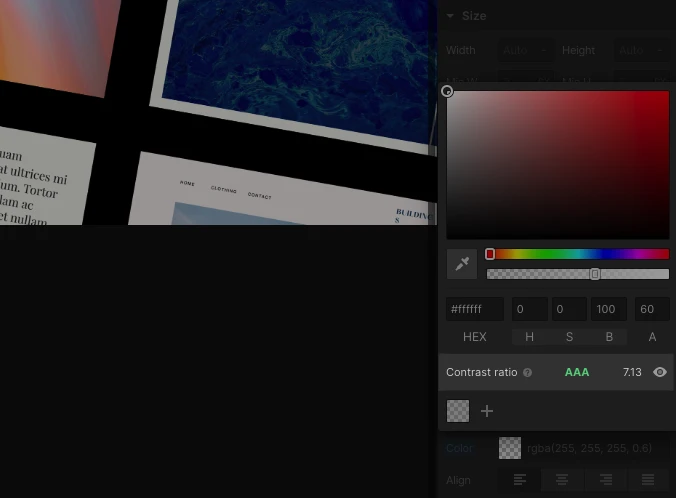This screenshot has height=498, width=676.
Task: Click the #ffffff hex input field
Action: pyautogui.click(x=475, y=310)
